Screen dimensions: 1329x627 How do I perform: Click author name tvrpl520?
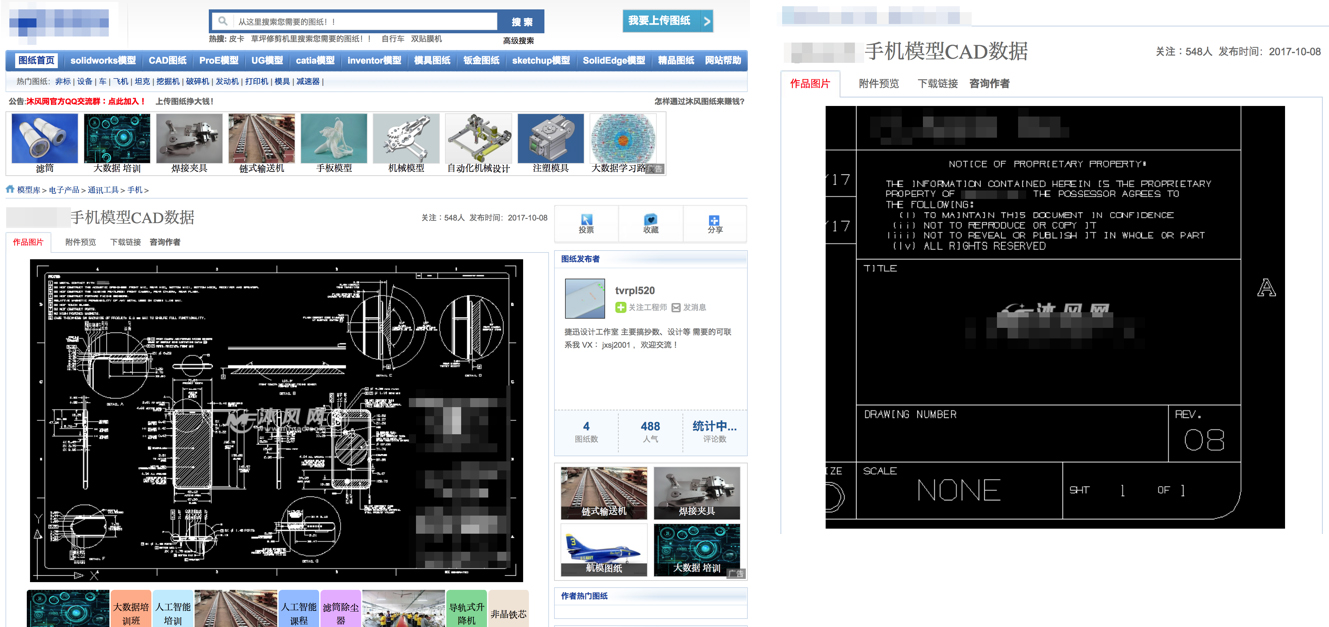coord(635,290)
